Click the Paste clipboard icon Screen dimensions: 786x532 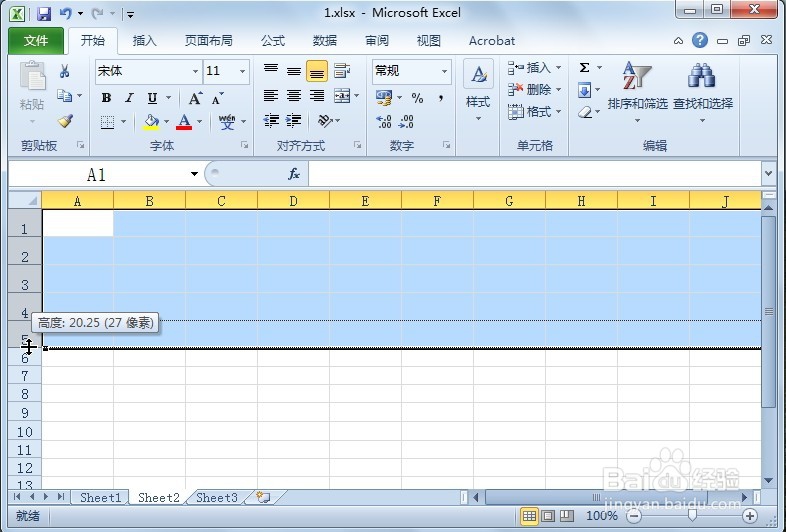click(33, 77)
